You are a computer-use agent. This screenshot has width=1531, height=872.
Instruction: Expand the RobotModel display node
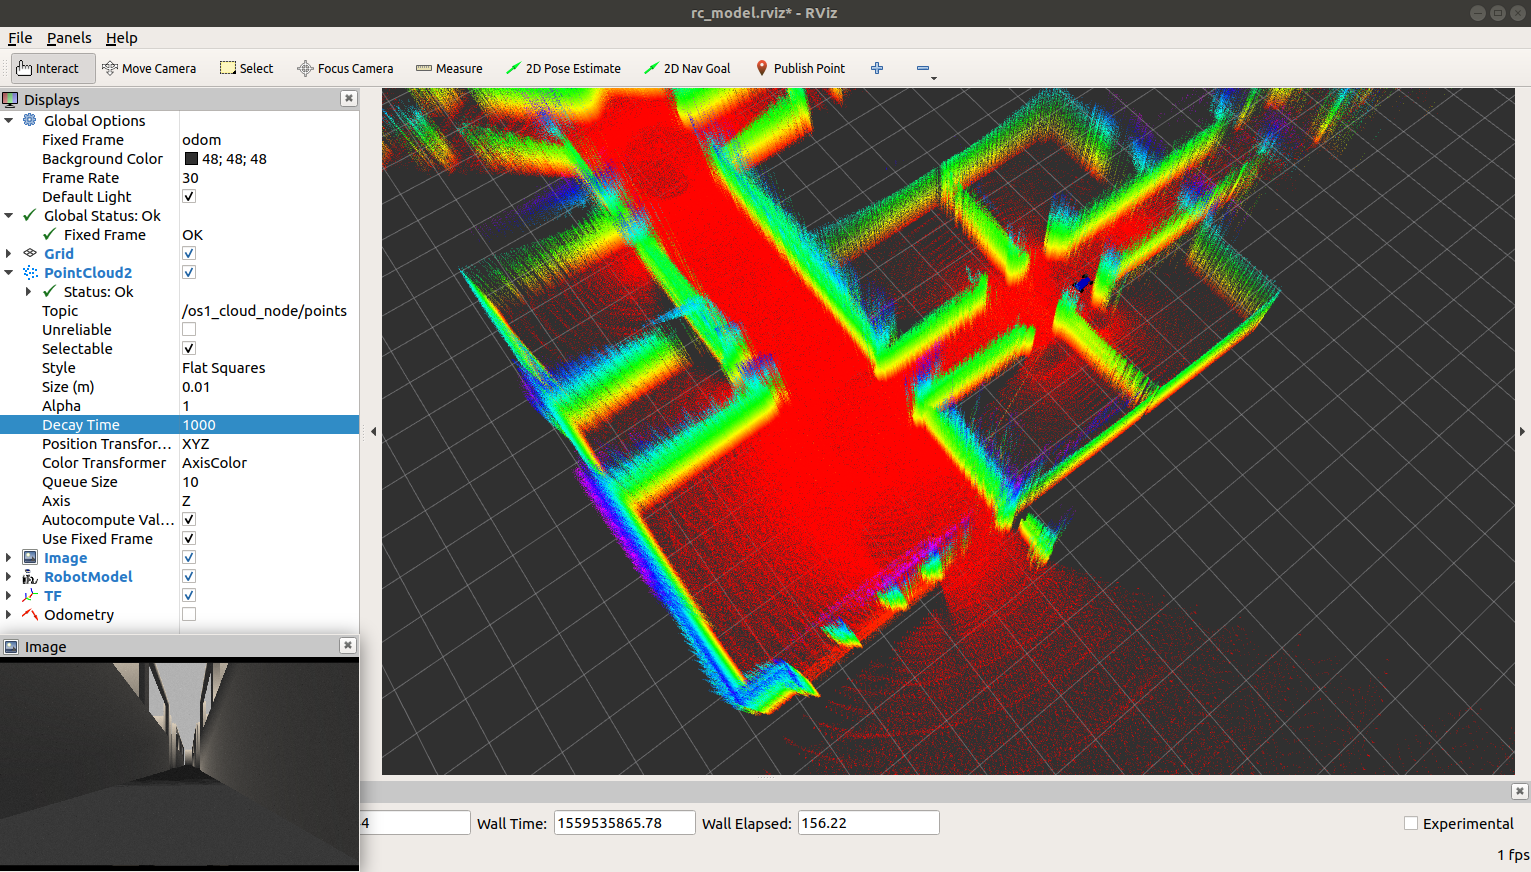click(9, 576)
